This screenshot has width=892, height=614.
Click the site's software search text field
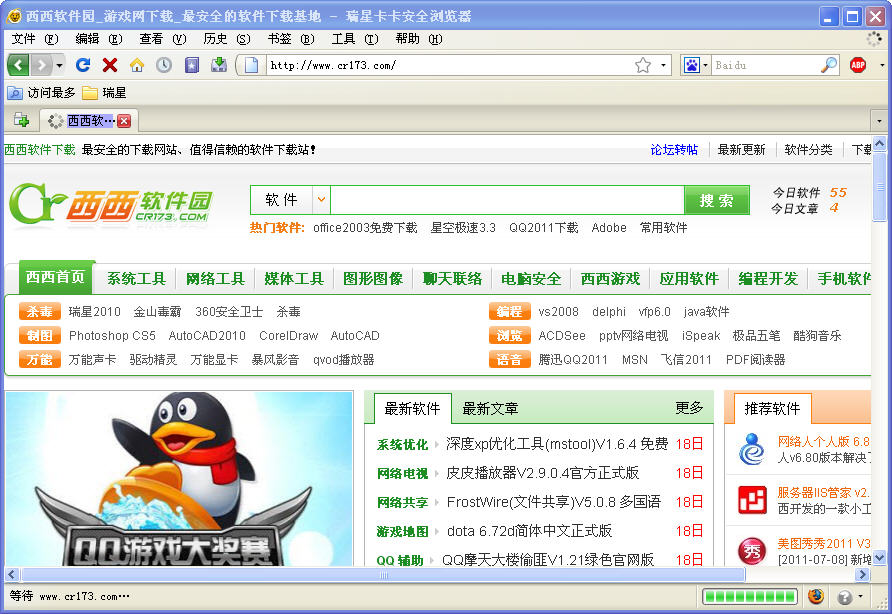point(507,200)
